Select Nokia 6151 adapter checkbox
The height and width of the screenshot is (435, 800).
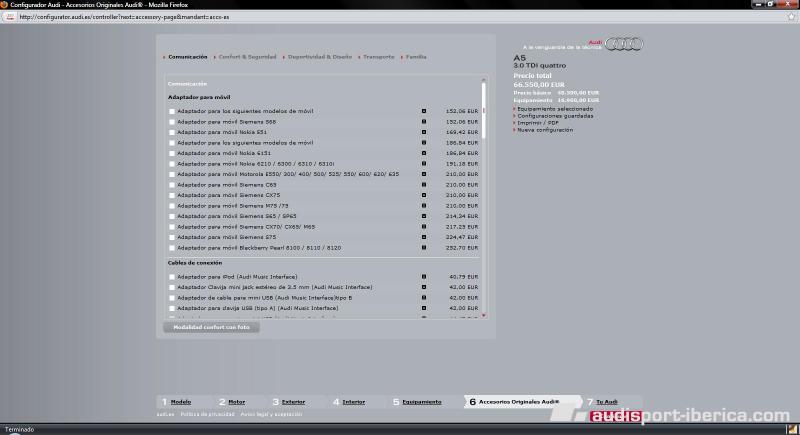point(172,153)
